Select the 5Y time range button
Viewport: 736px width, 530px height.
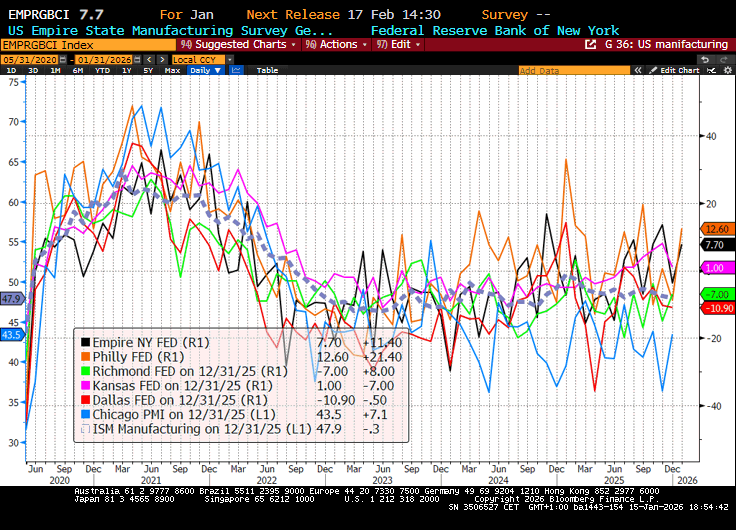(147, 71)
